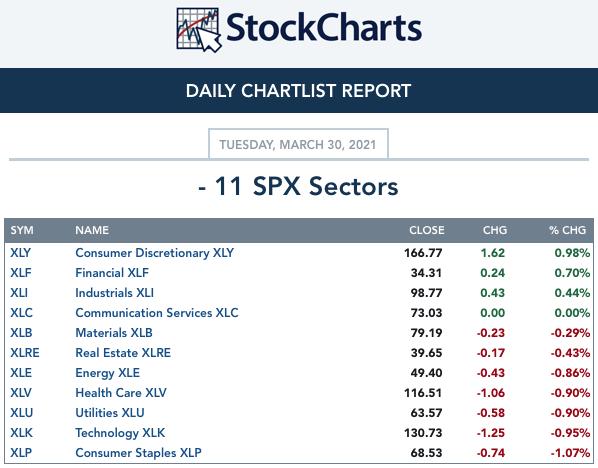Click the CLOSE column header
Image resolution: width=598 pixels, height=468 pixels.
tap(426, 230)
